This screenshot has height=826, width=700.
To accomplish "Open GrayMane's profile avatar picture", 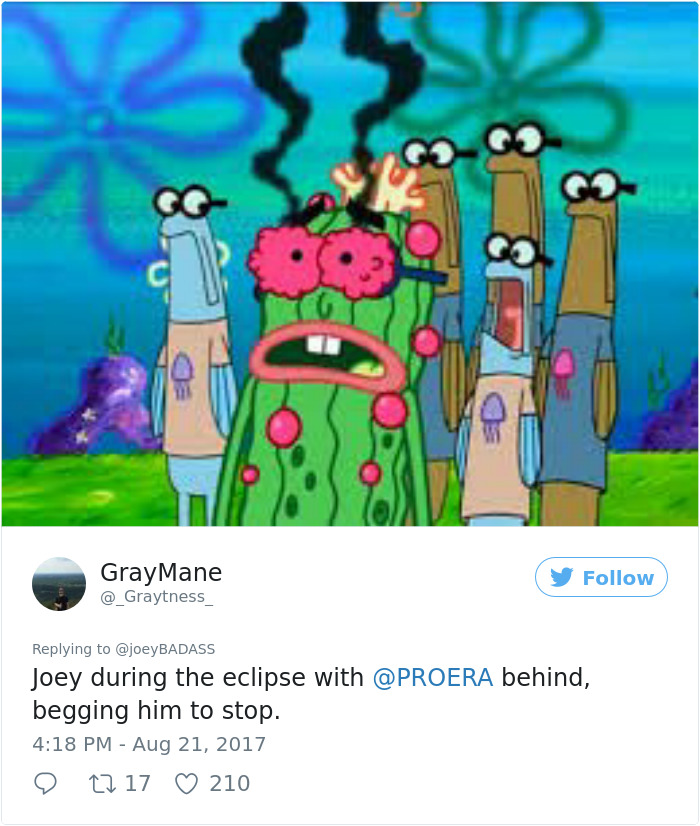I will [59, 584].
